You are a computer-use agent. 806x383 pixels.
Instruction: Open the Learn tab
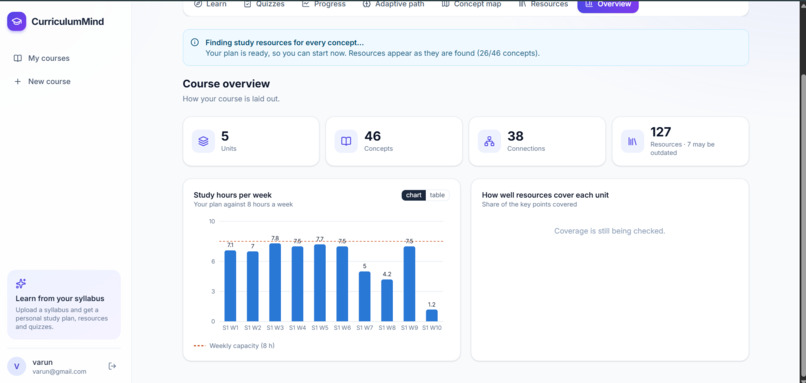click(210, 4)
